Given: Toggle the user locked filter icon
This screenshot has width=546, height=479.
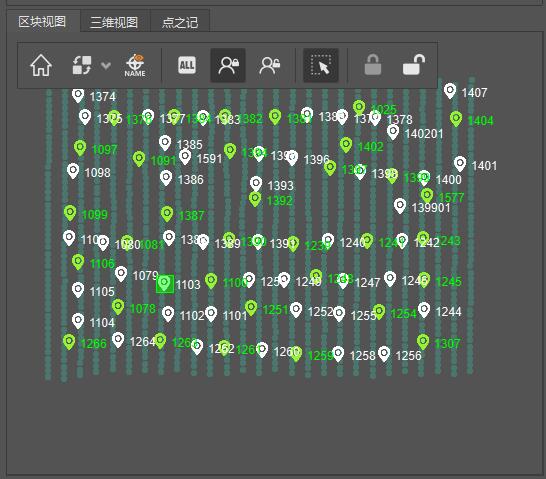Looking at the screenshot, I should pyautogui.click(x=228, y=65).
